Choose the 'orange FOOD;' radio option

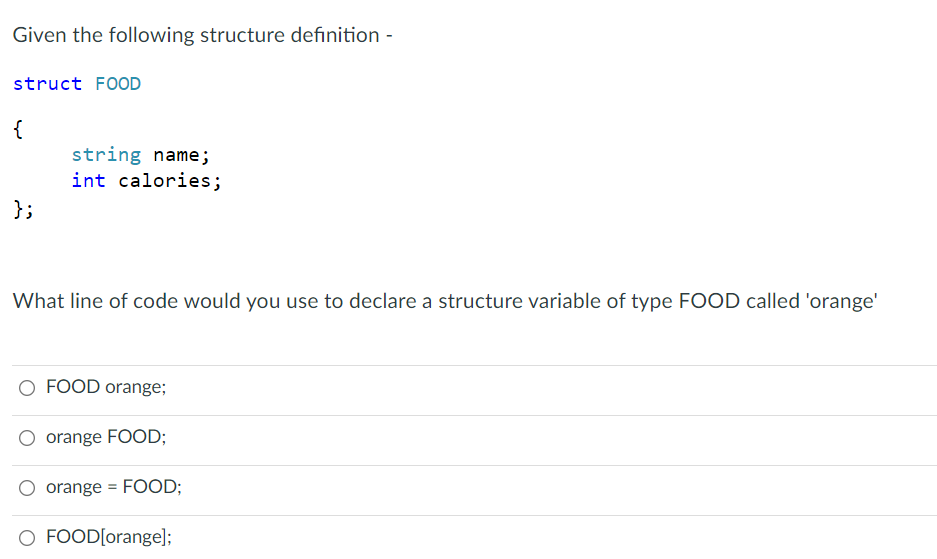pos(27,438)
